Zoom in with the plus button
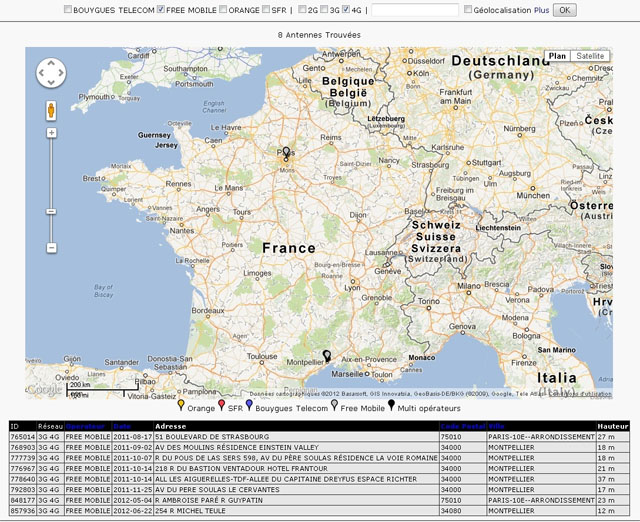640x522 pixels. pos(51,133)
